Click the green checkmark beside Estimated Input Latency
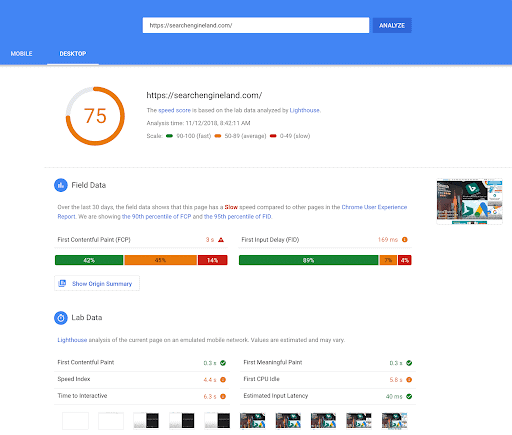The height and width of the screenshot is (435, 512). click(409, 396)
